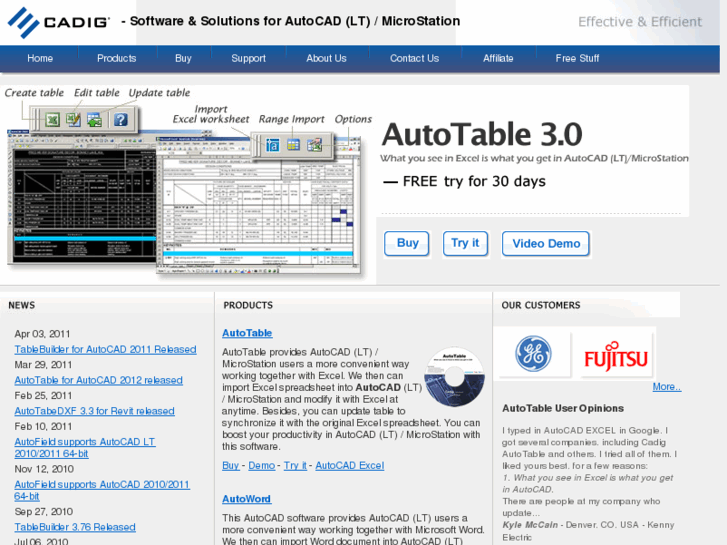Open the AutoWord product heading link
This screenshot has width=727, height=545.
(x=247, y=499)
